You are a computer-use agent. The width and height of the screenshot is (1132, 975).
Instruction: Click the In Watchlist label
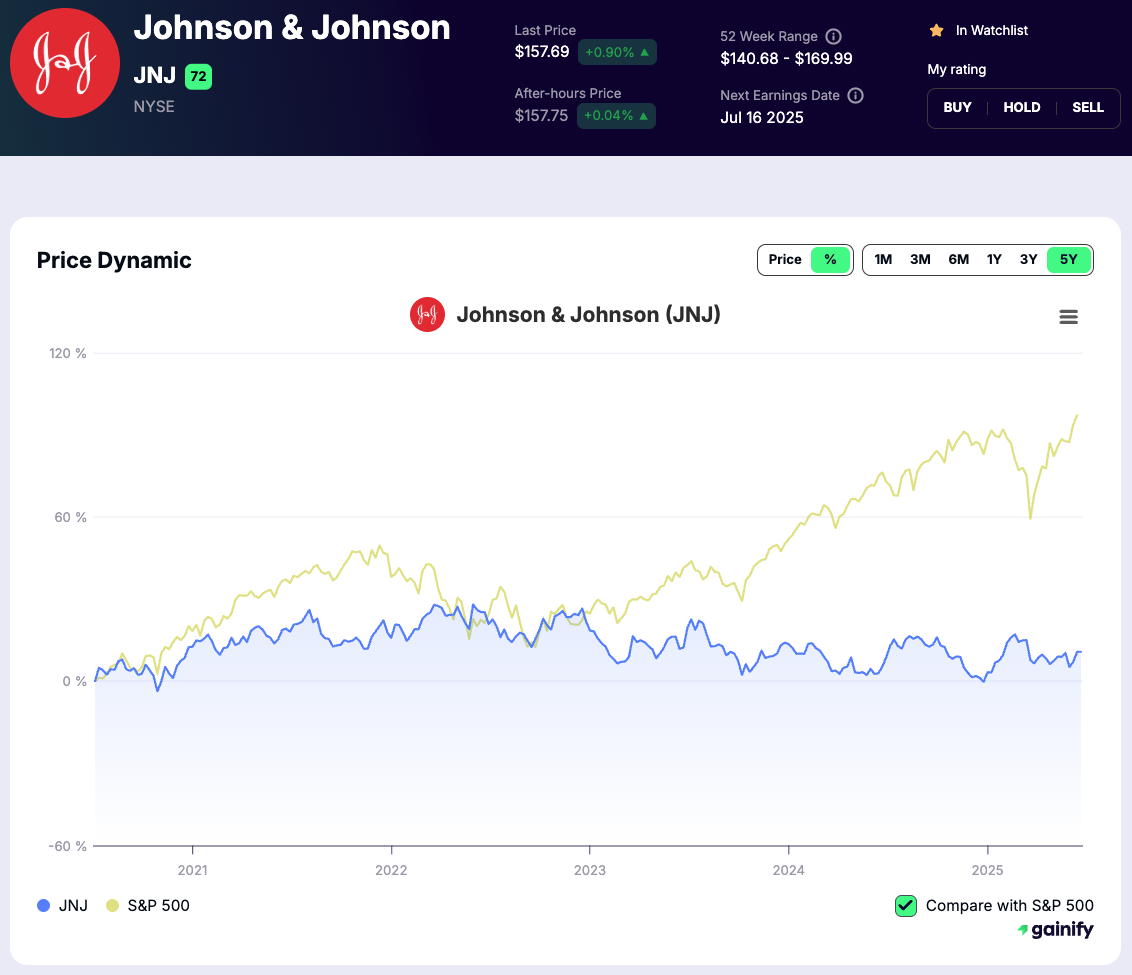point(991,30)
